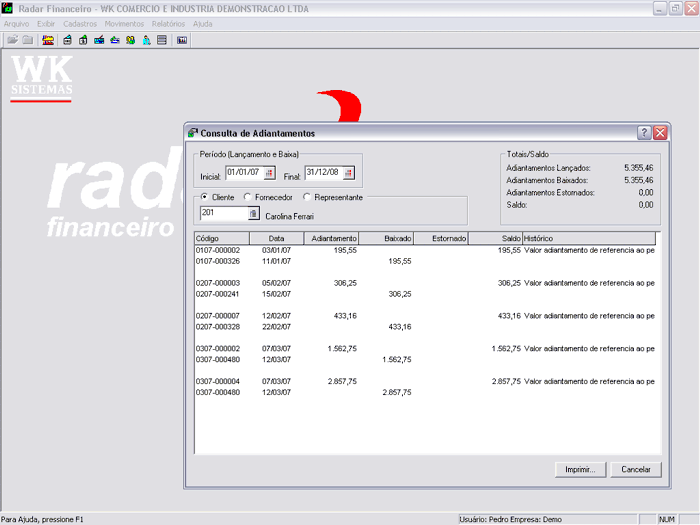Click the question mark help icon in dialog
700x525 pixels.
(644, 132)
